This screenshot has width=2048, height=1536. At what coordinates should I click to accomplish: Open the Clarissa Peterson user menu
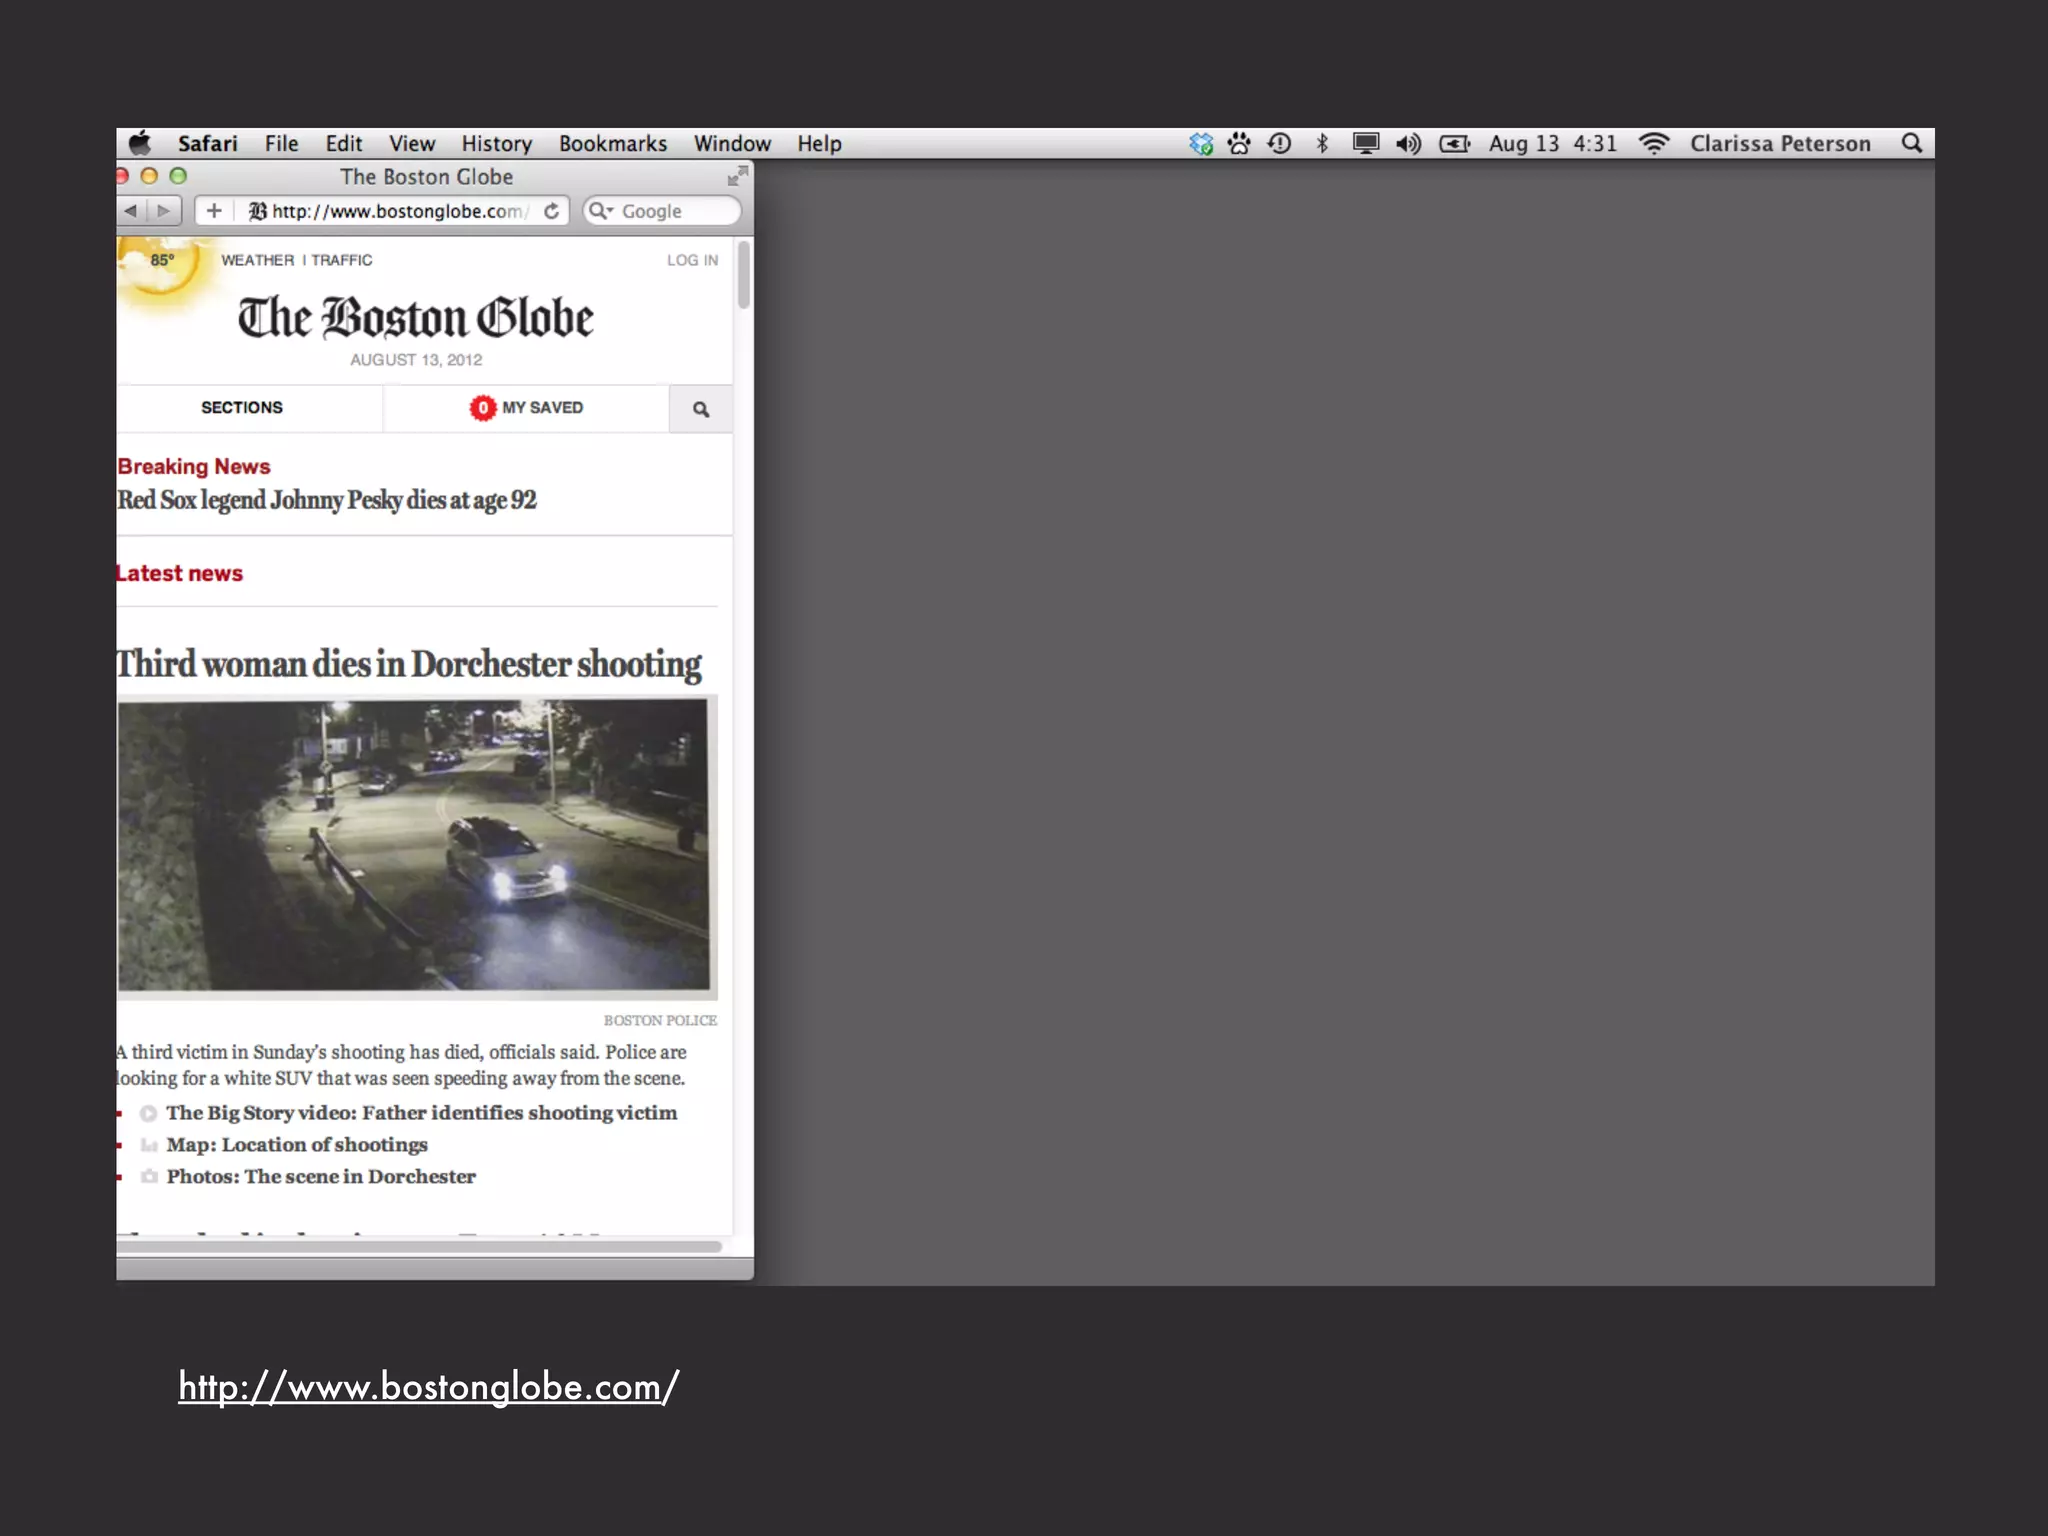tap(1780, 143)
